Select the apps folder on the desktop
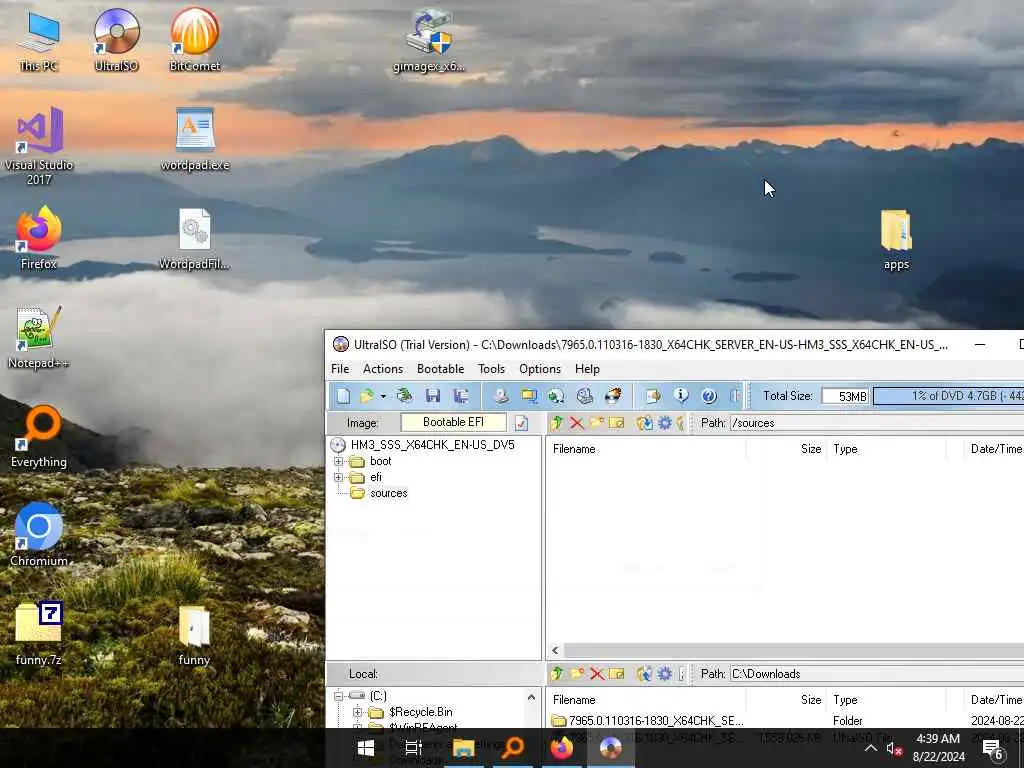The image size is (1024, 768). point(896,240)
